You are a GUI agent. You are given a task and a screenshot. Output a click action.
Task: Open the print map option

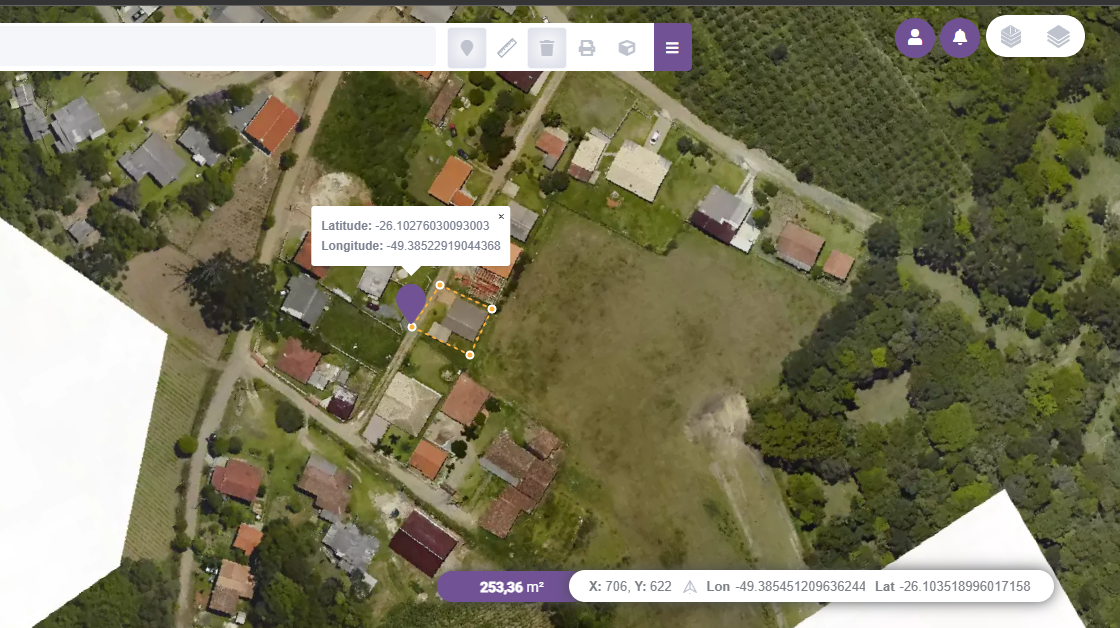point(586,48)
